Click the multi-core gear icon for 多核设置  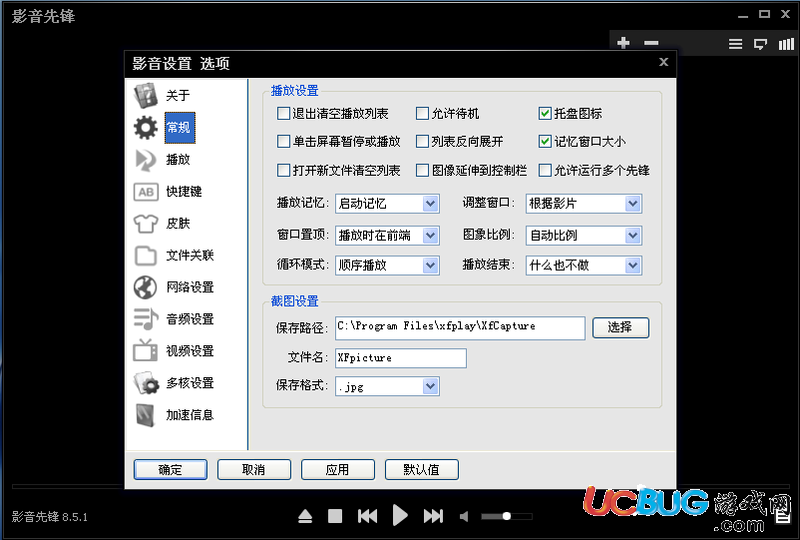coord(146,383)
